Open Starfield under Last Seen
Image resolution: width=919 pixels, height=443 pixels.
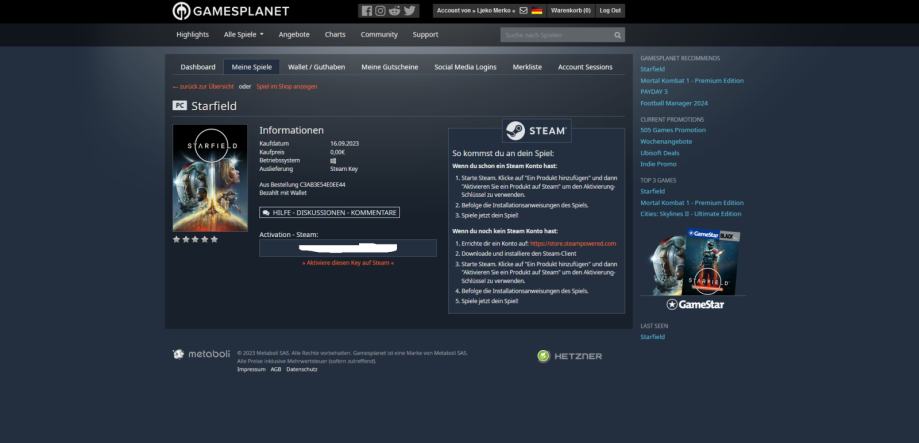click(652, 337)
